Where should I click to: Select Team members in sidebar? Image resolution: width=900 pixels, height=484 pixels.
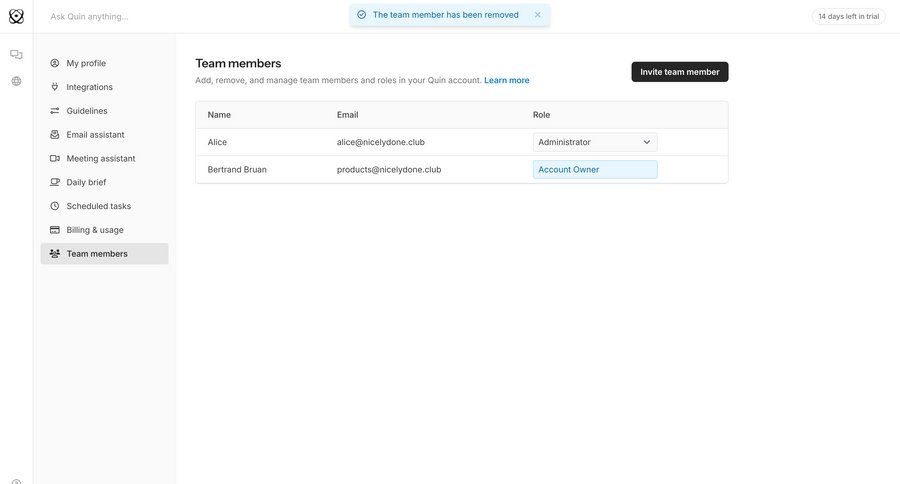tap(104, 254)
